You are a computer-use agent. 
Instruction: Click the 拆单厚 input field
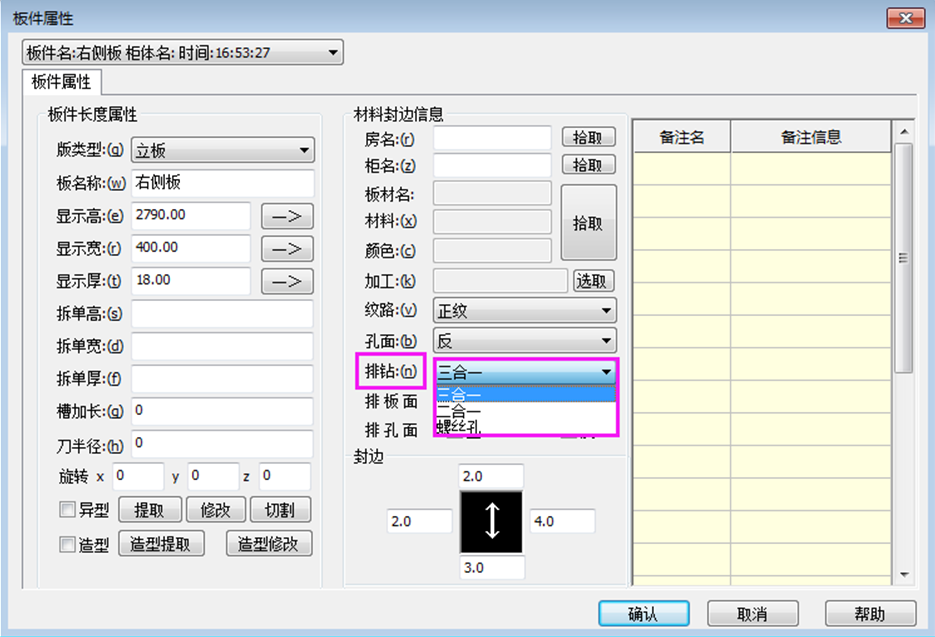(x=222, y=379)
